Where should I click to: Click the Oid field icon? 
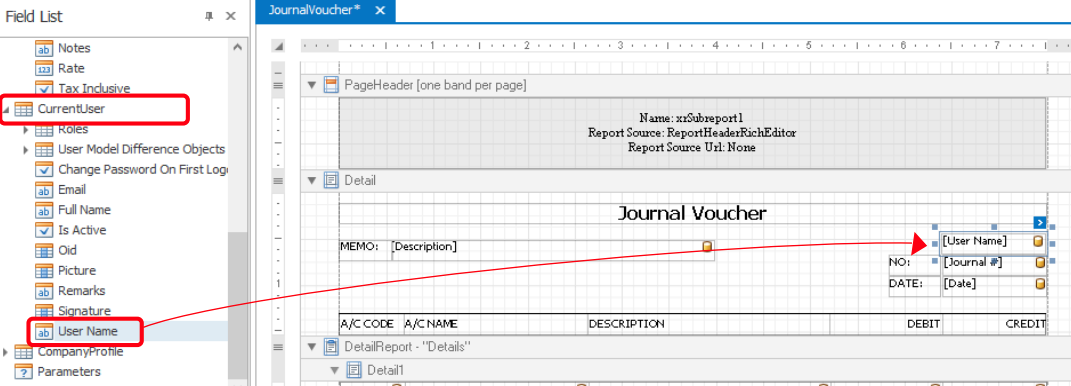pyautogui.click(x=44, y=251)
